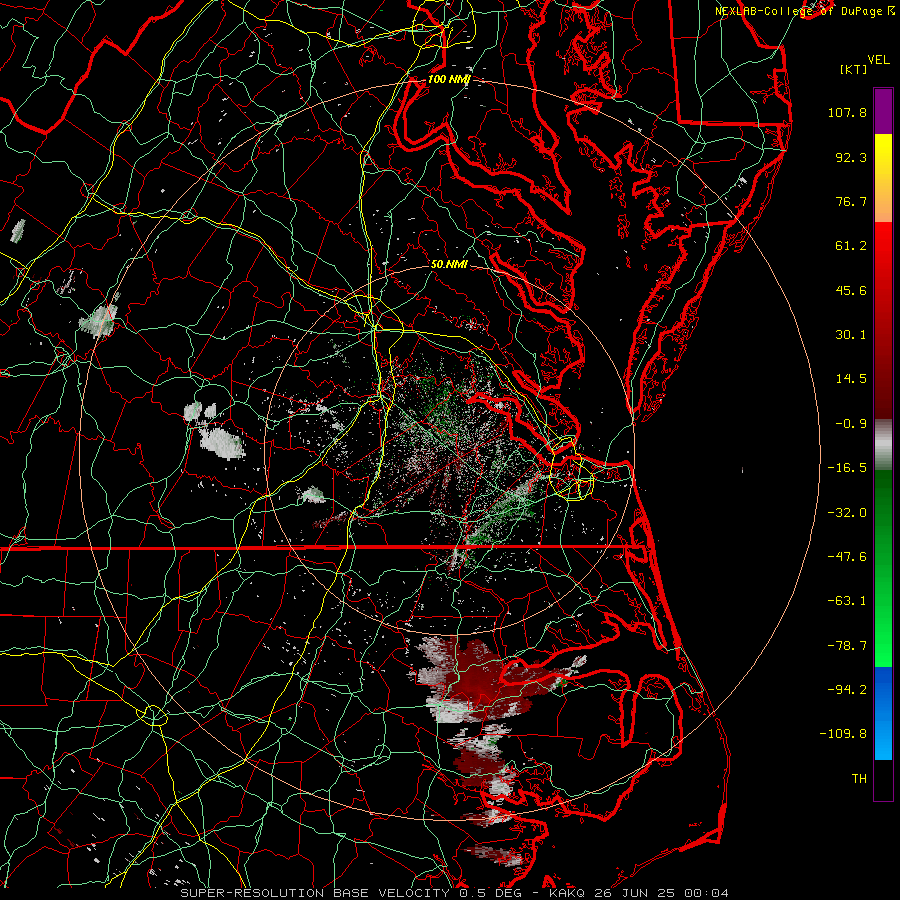
Task: Click the -47.6 value on velocity scale
Action: pyautogui.click(x=847, y=557)
